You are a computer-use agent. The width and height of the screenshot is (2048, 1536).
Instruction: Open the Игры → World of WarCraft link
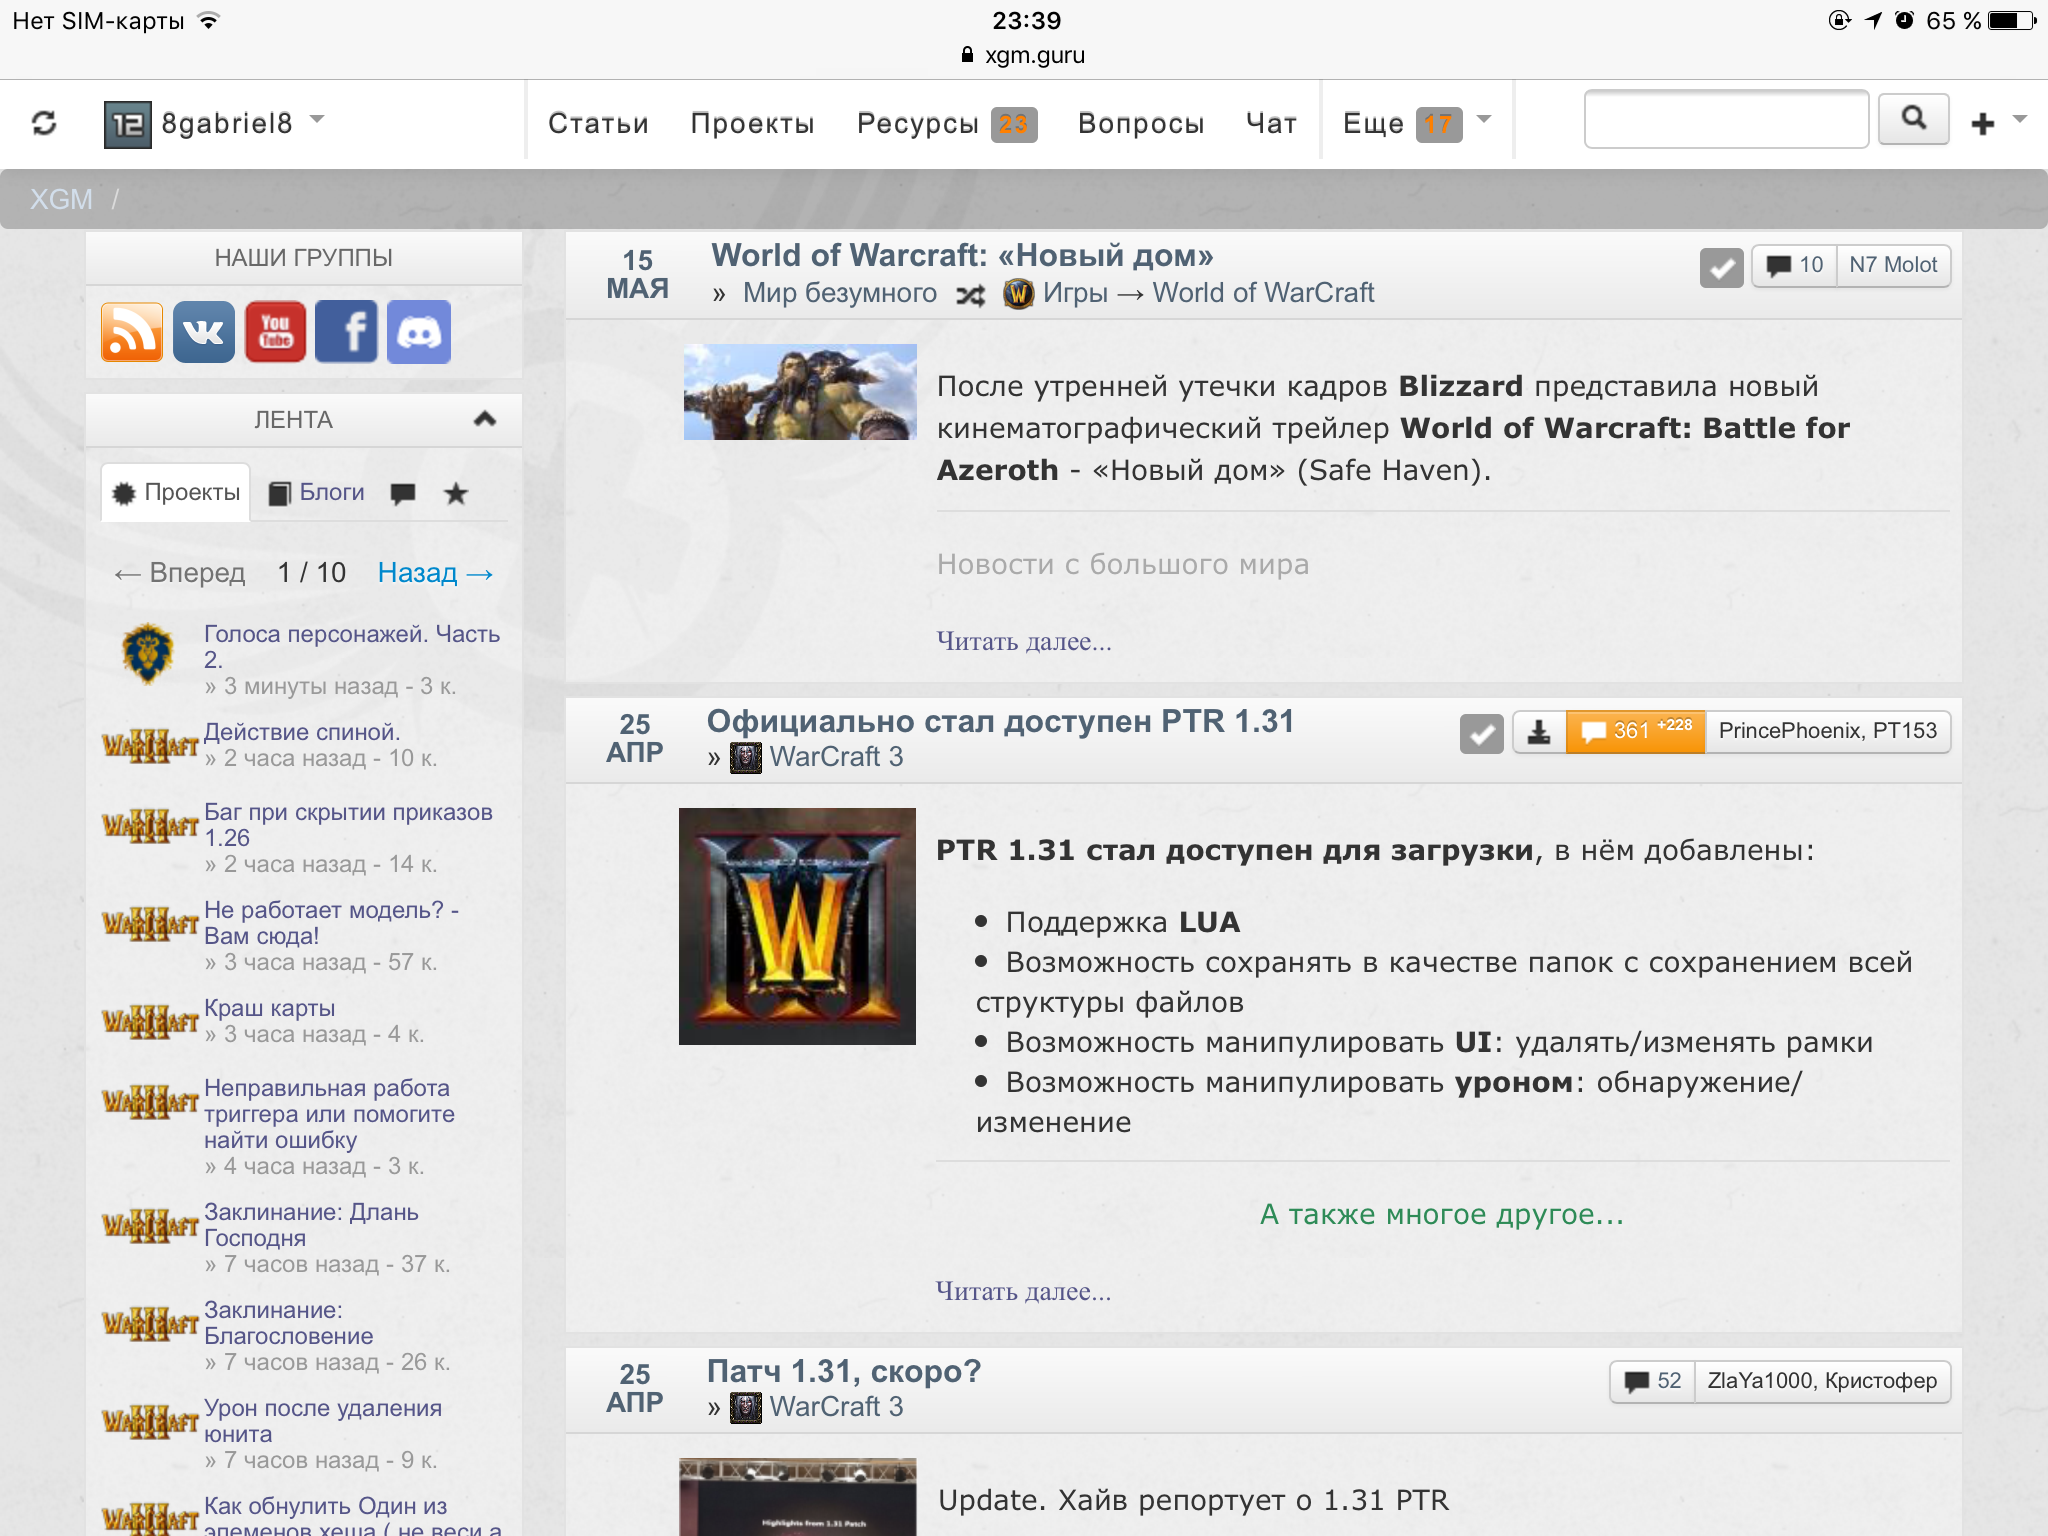1209,293
